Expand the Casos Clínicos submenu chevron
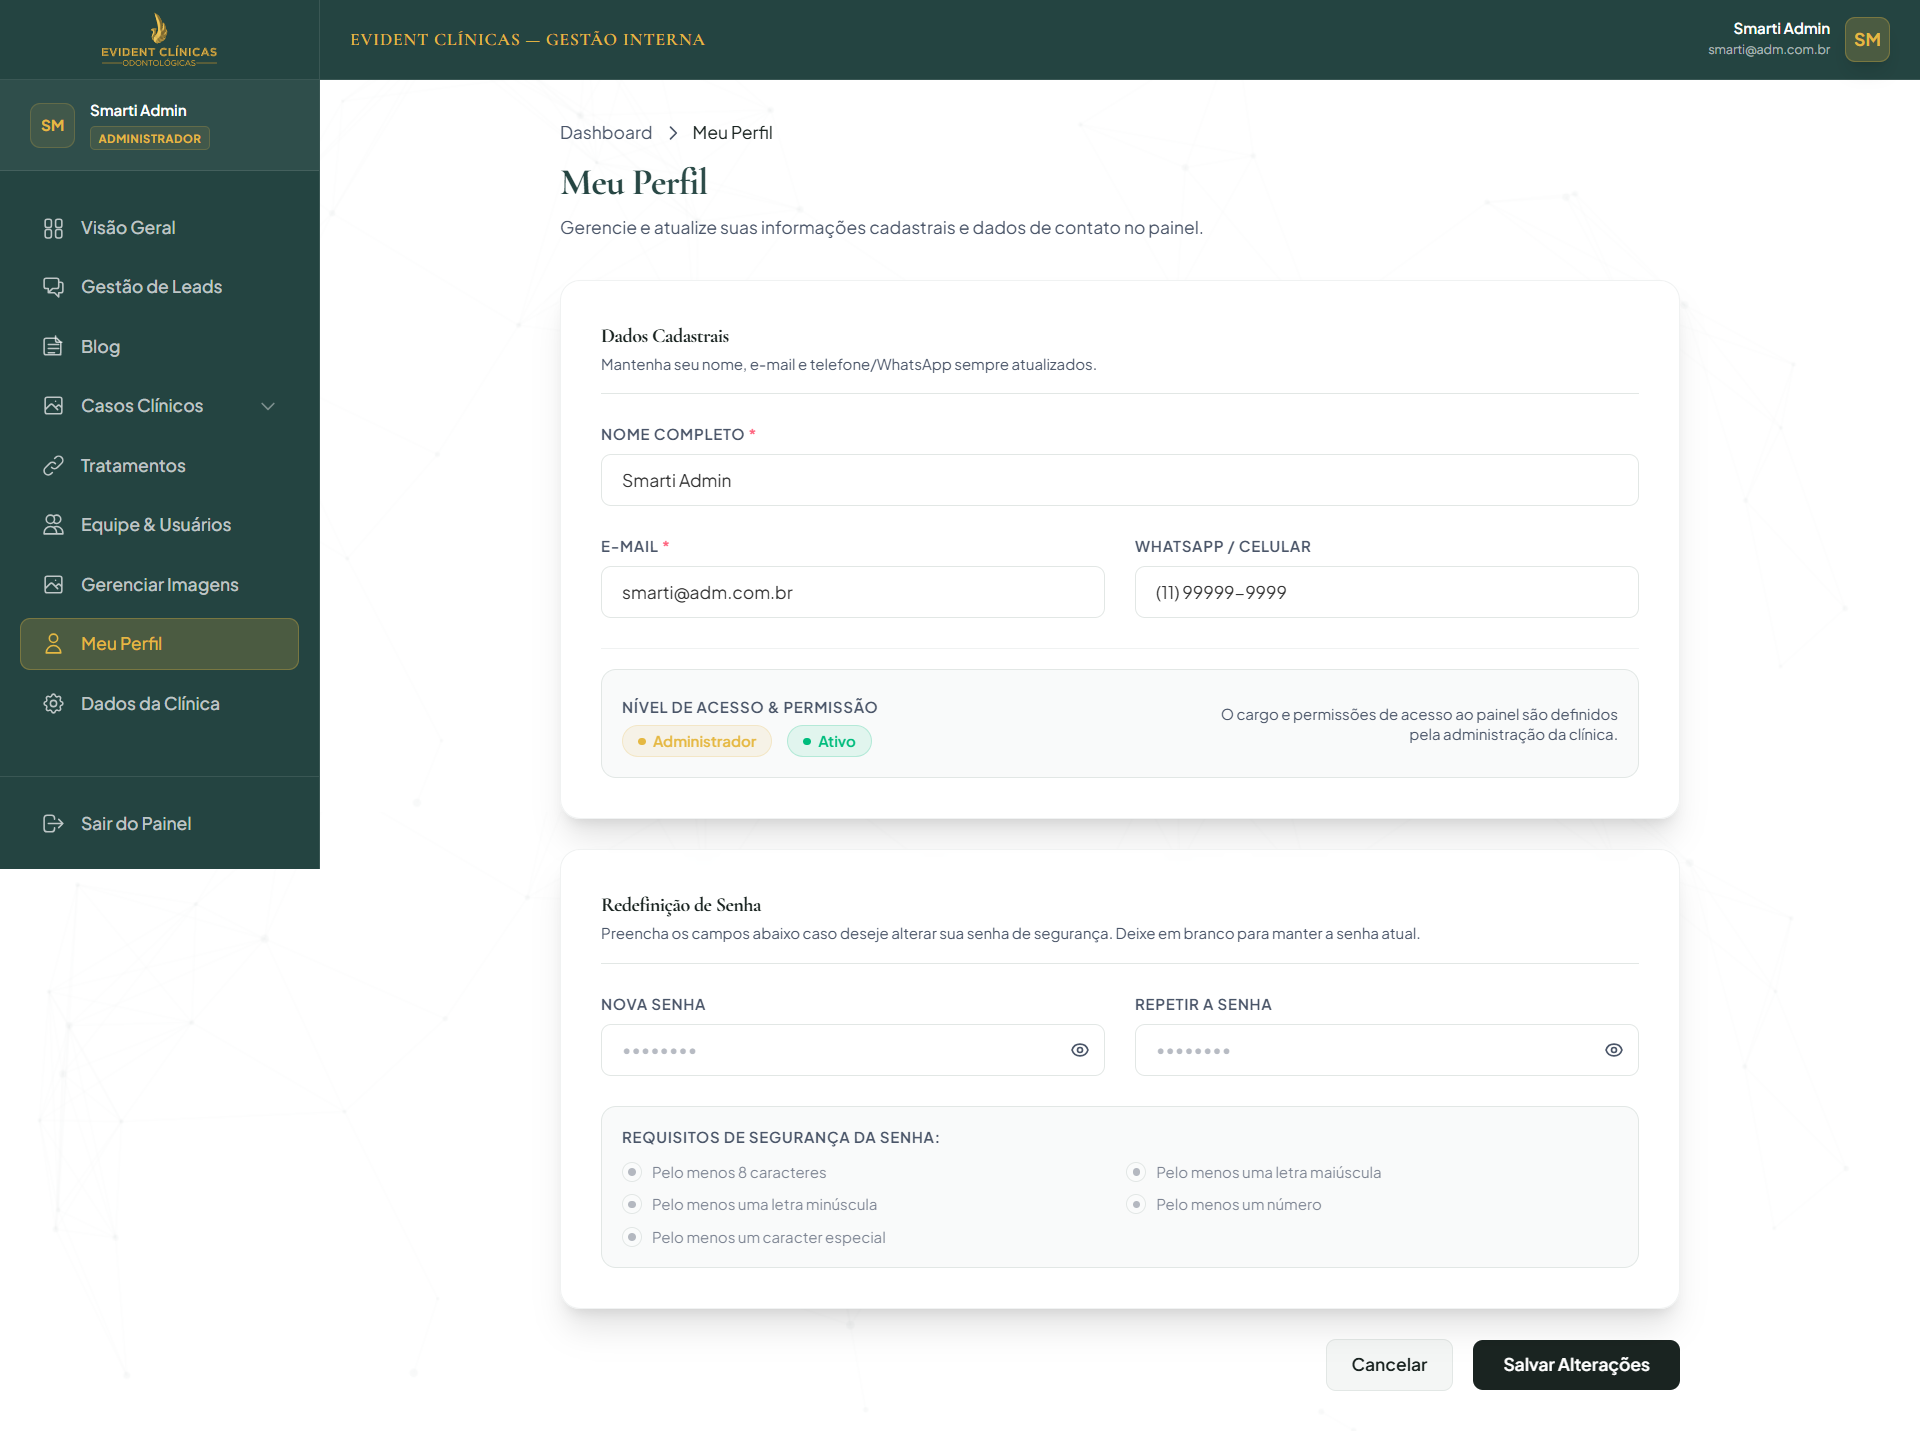The height and width of the screenshot is (1431, 1920). [268, 406]
